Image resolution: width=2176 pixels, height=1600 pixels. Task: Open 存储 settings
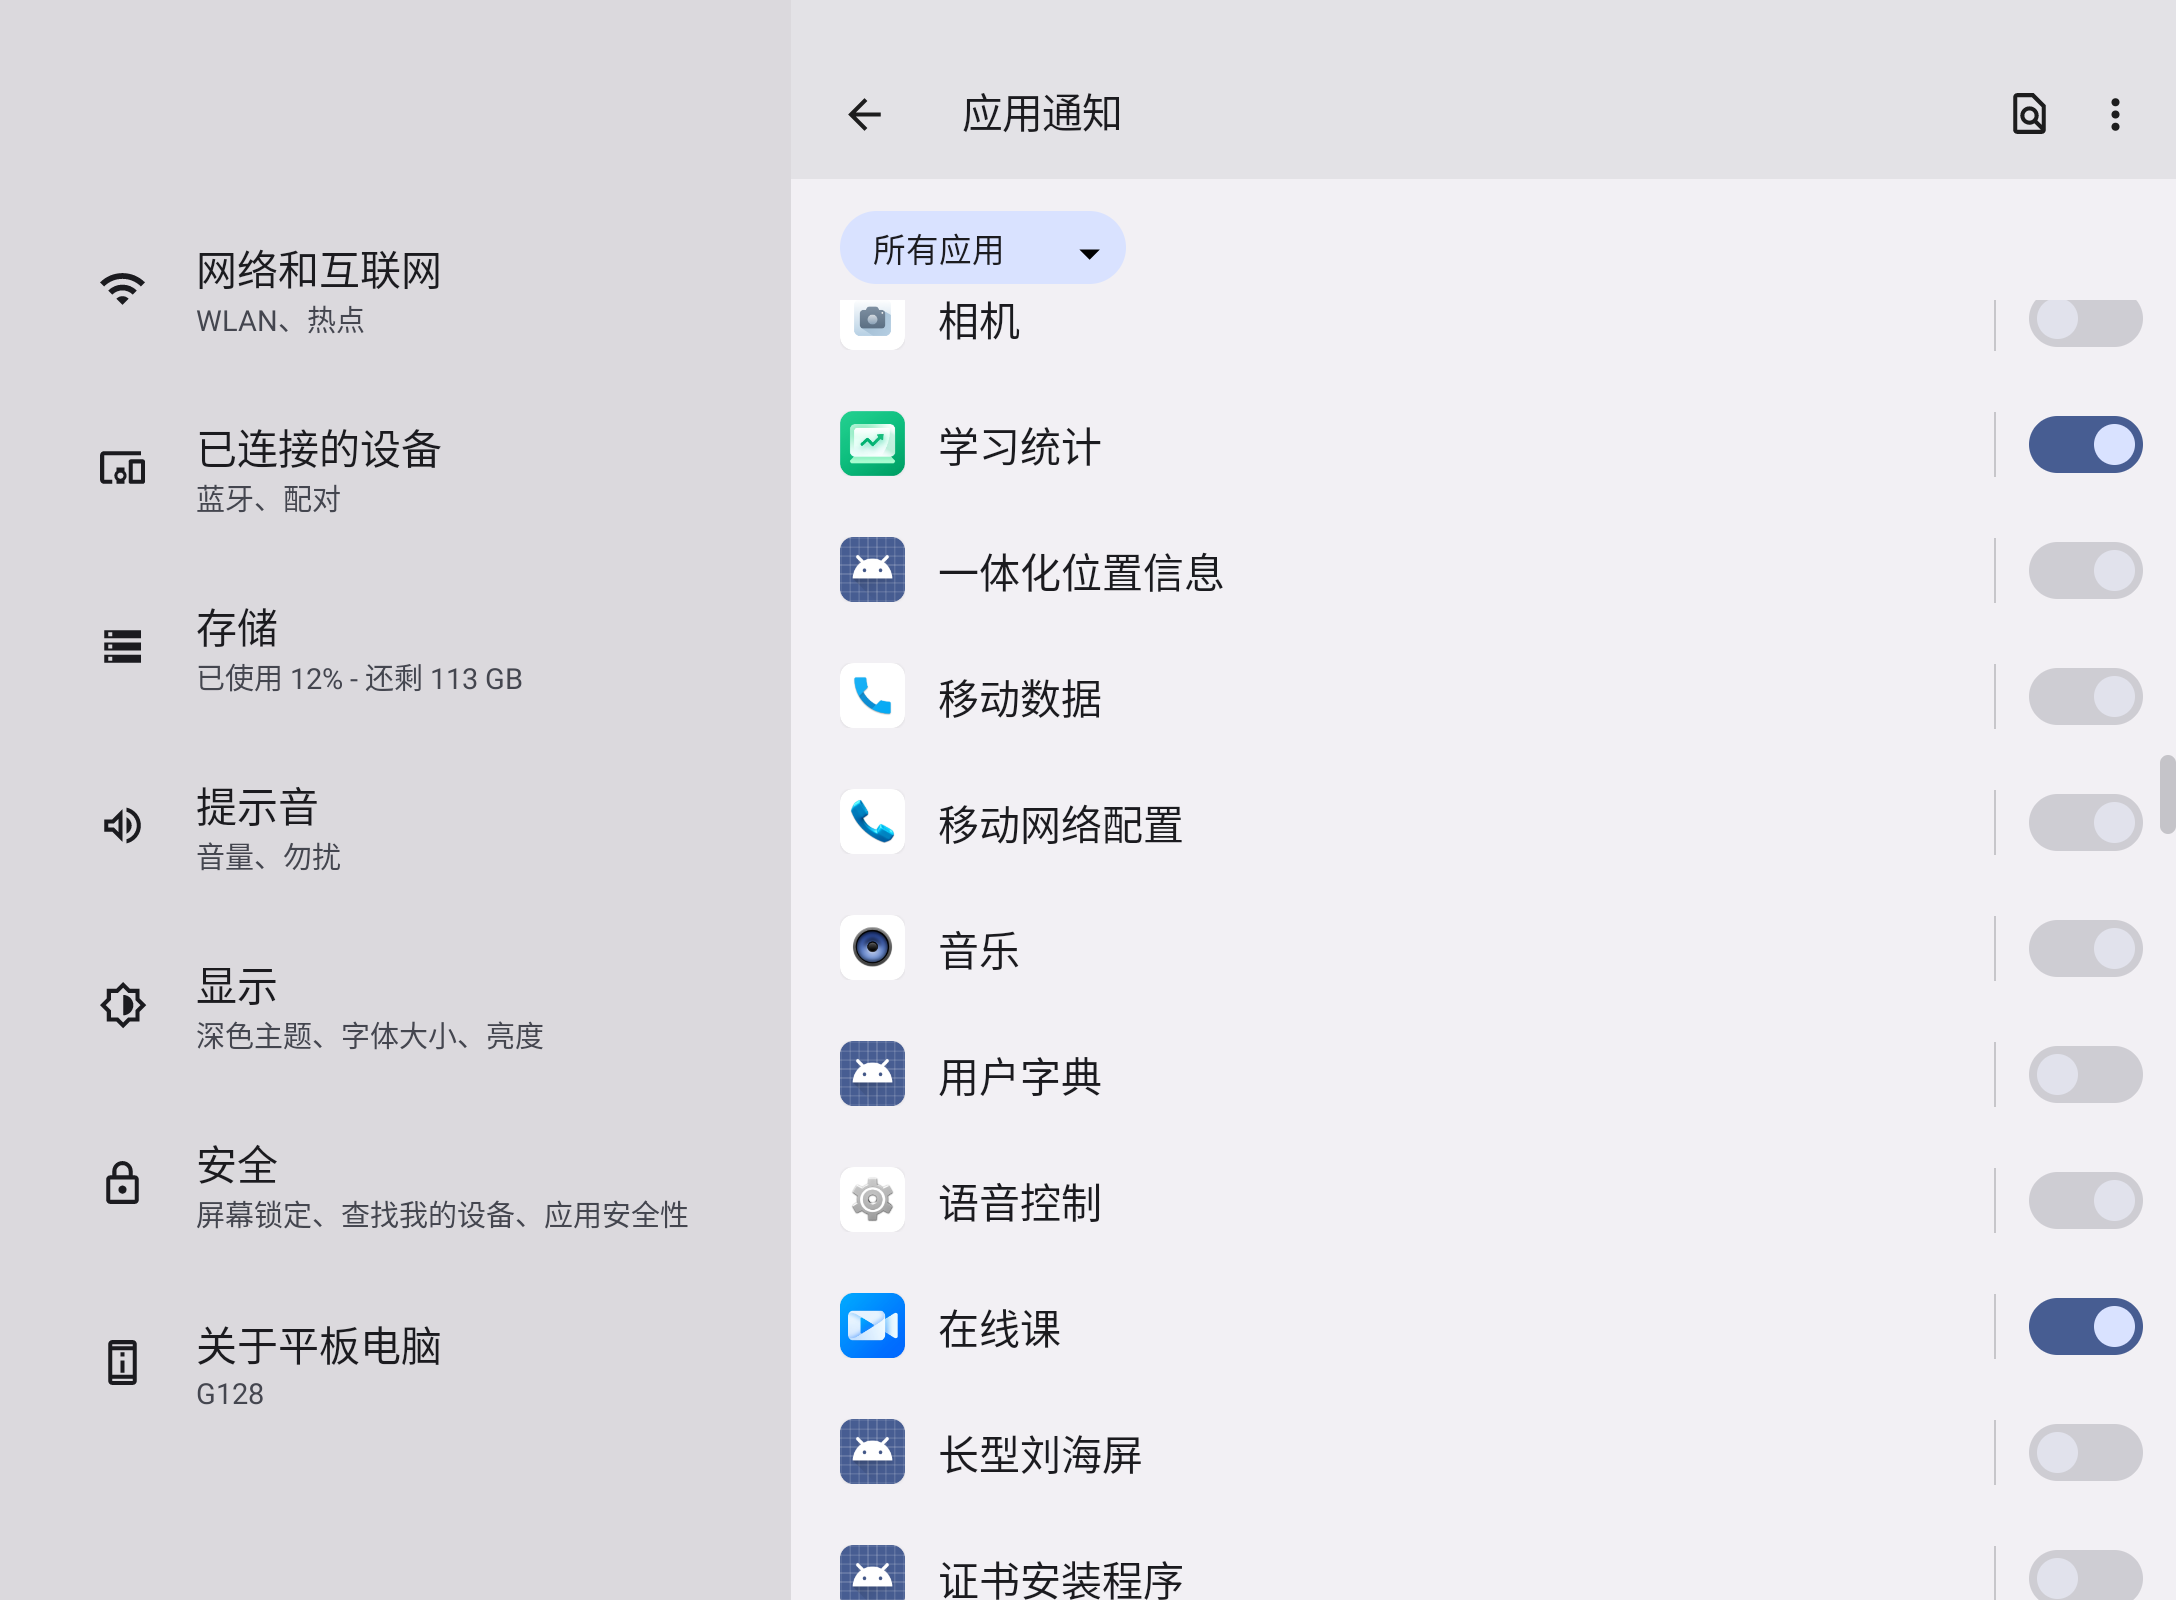pyautogui.click(x=395, y=648)
